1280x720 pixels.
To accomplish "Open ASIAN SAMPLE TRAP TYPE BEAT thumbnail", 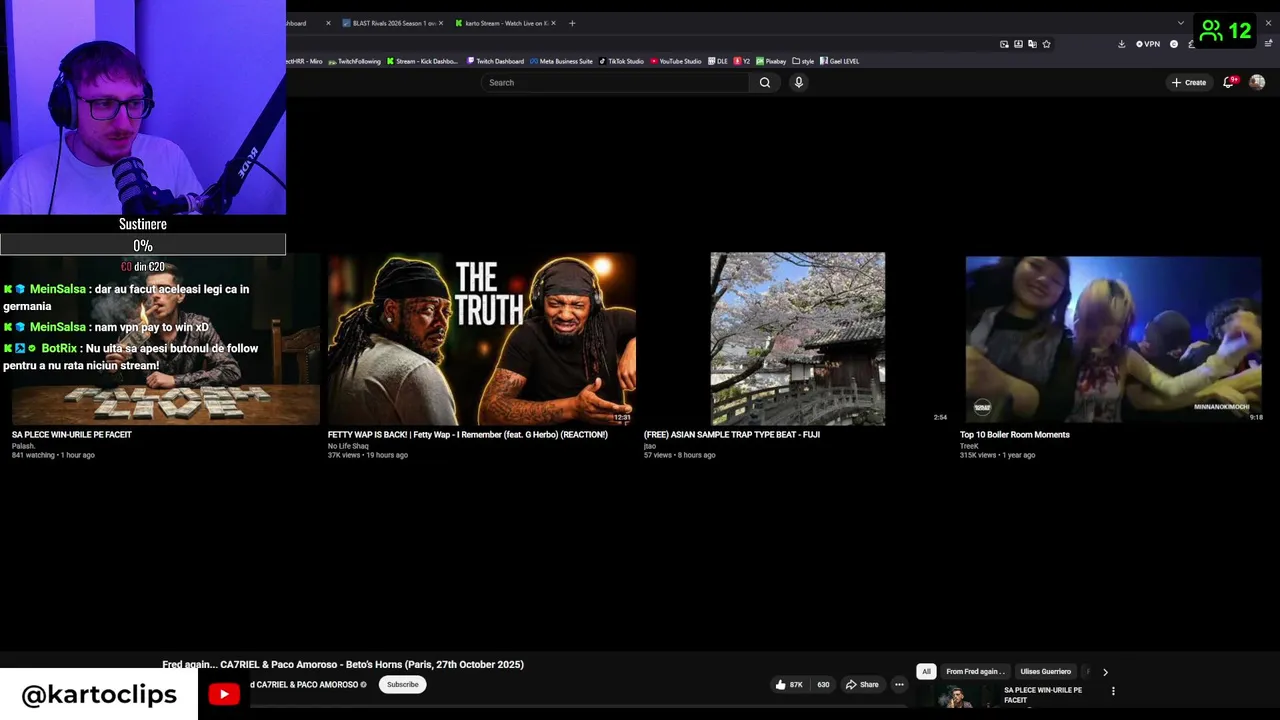I will pos(797,339).
